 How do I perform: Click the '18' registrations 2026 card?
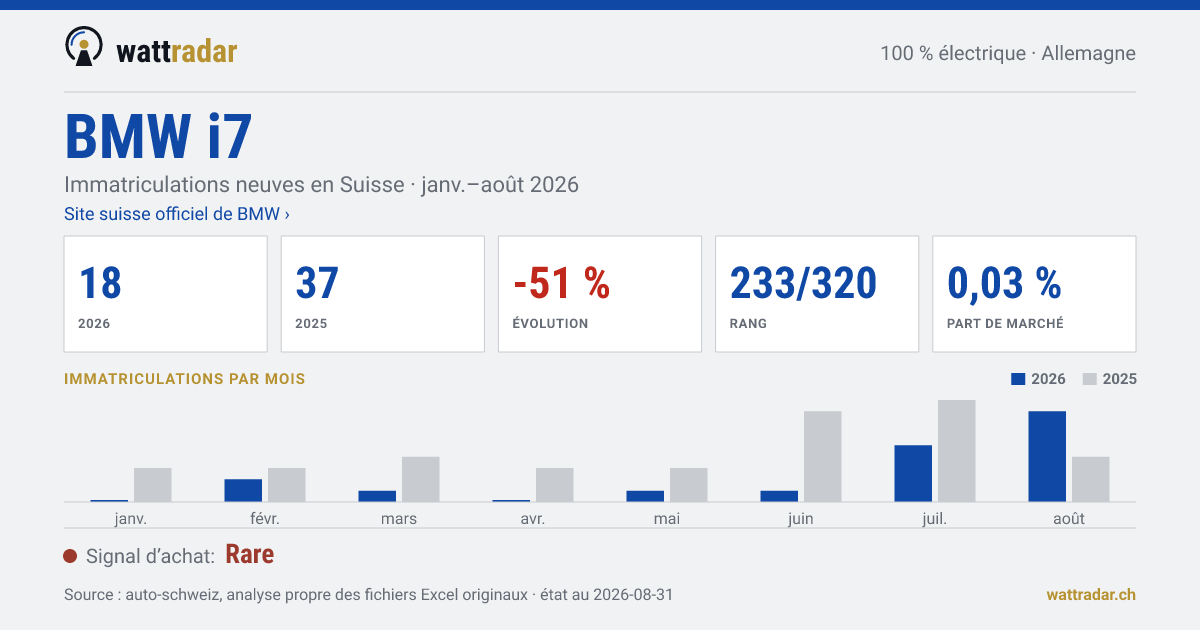tap(165, 294)
